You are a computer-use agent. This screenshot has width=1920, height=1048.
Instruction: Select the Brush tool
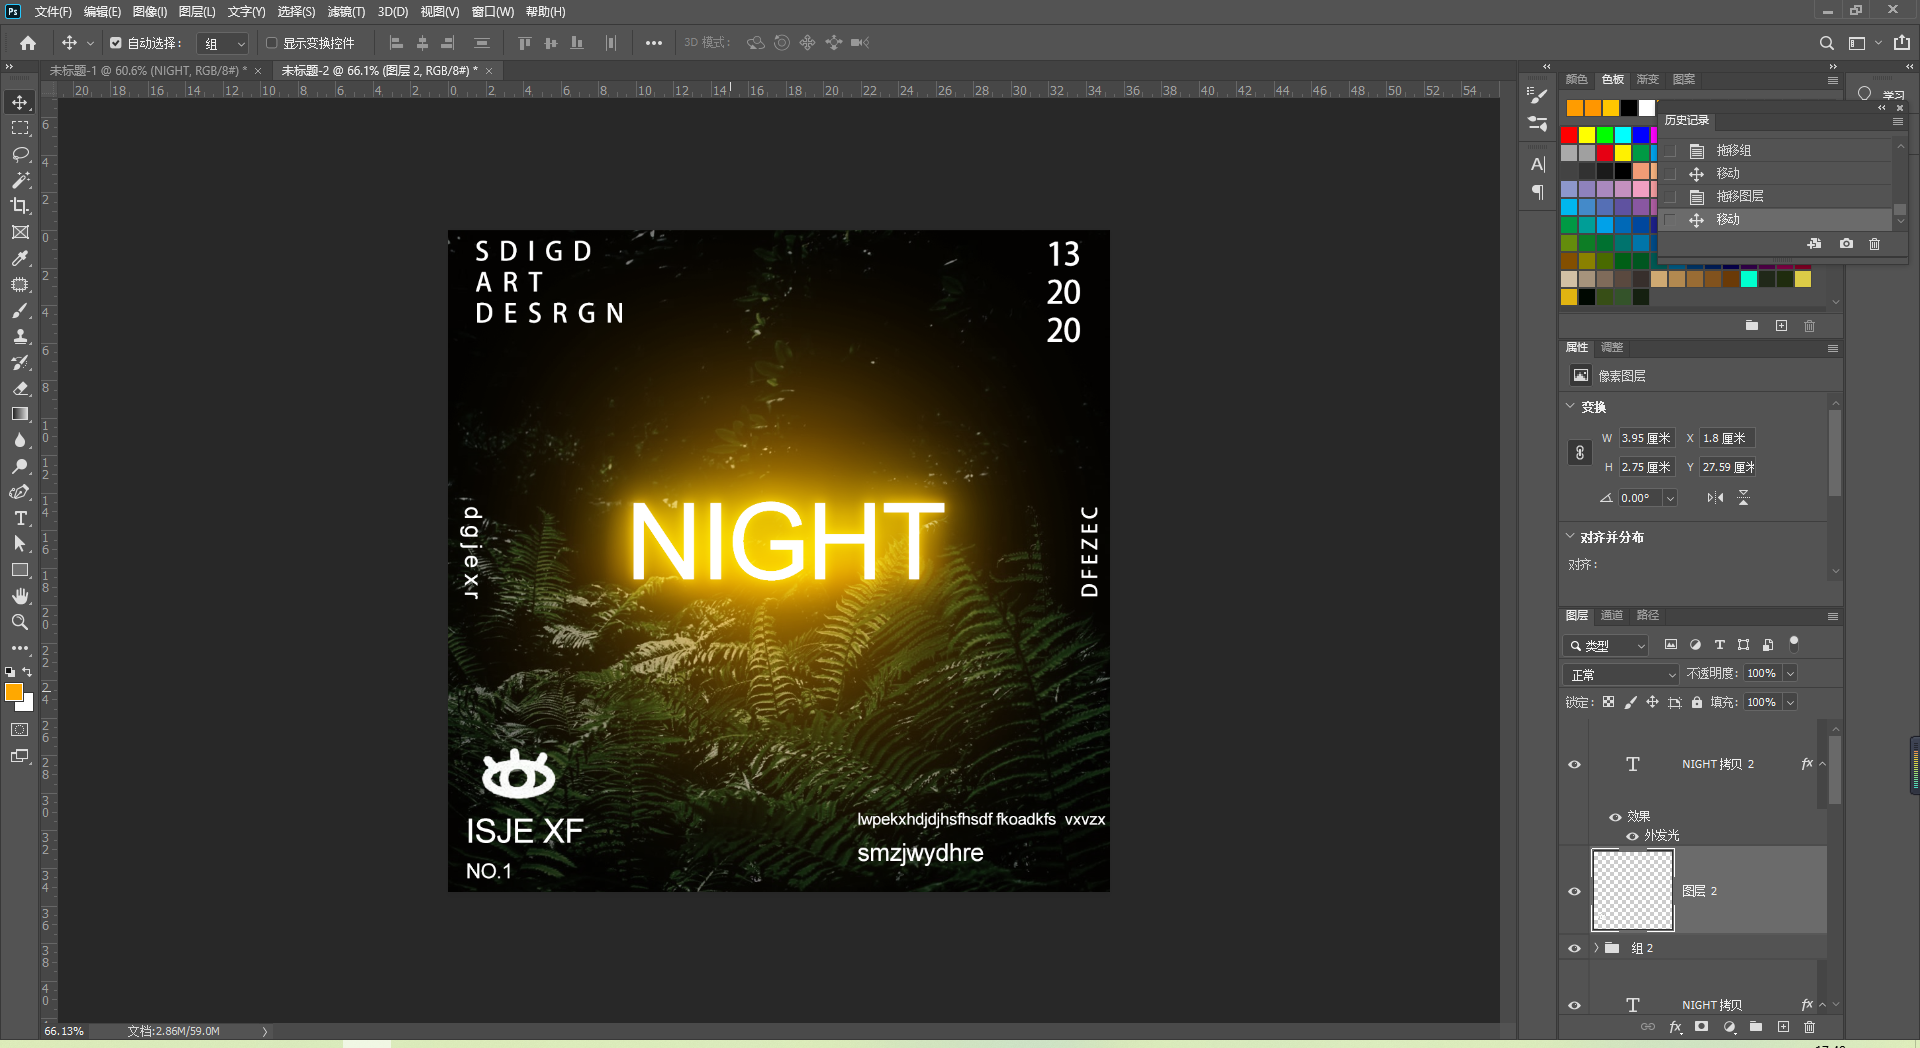(x=20, y=310)
